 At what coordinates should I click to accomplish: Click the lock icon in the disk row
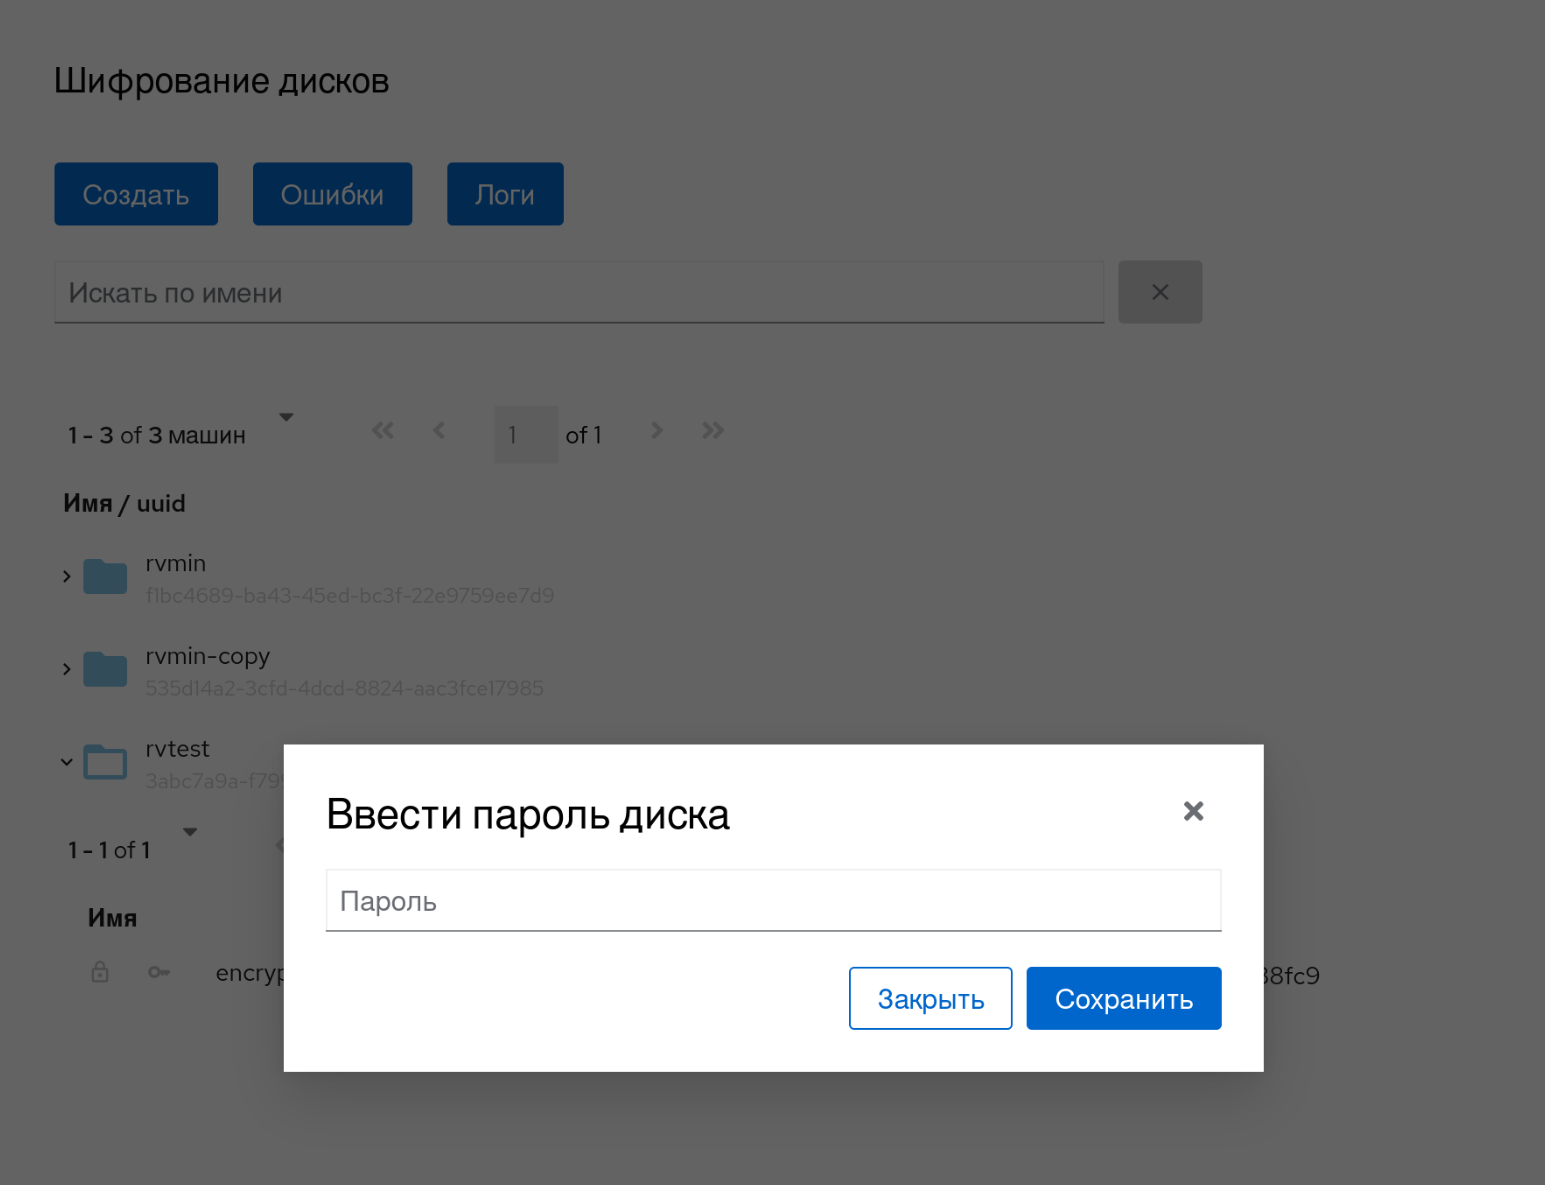pos(100,972)
